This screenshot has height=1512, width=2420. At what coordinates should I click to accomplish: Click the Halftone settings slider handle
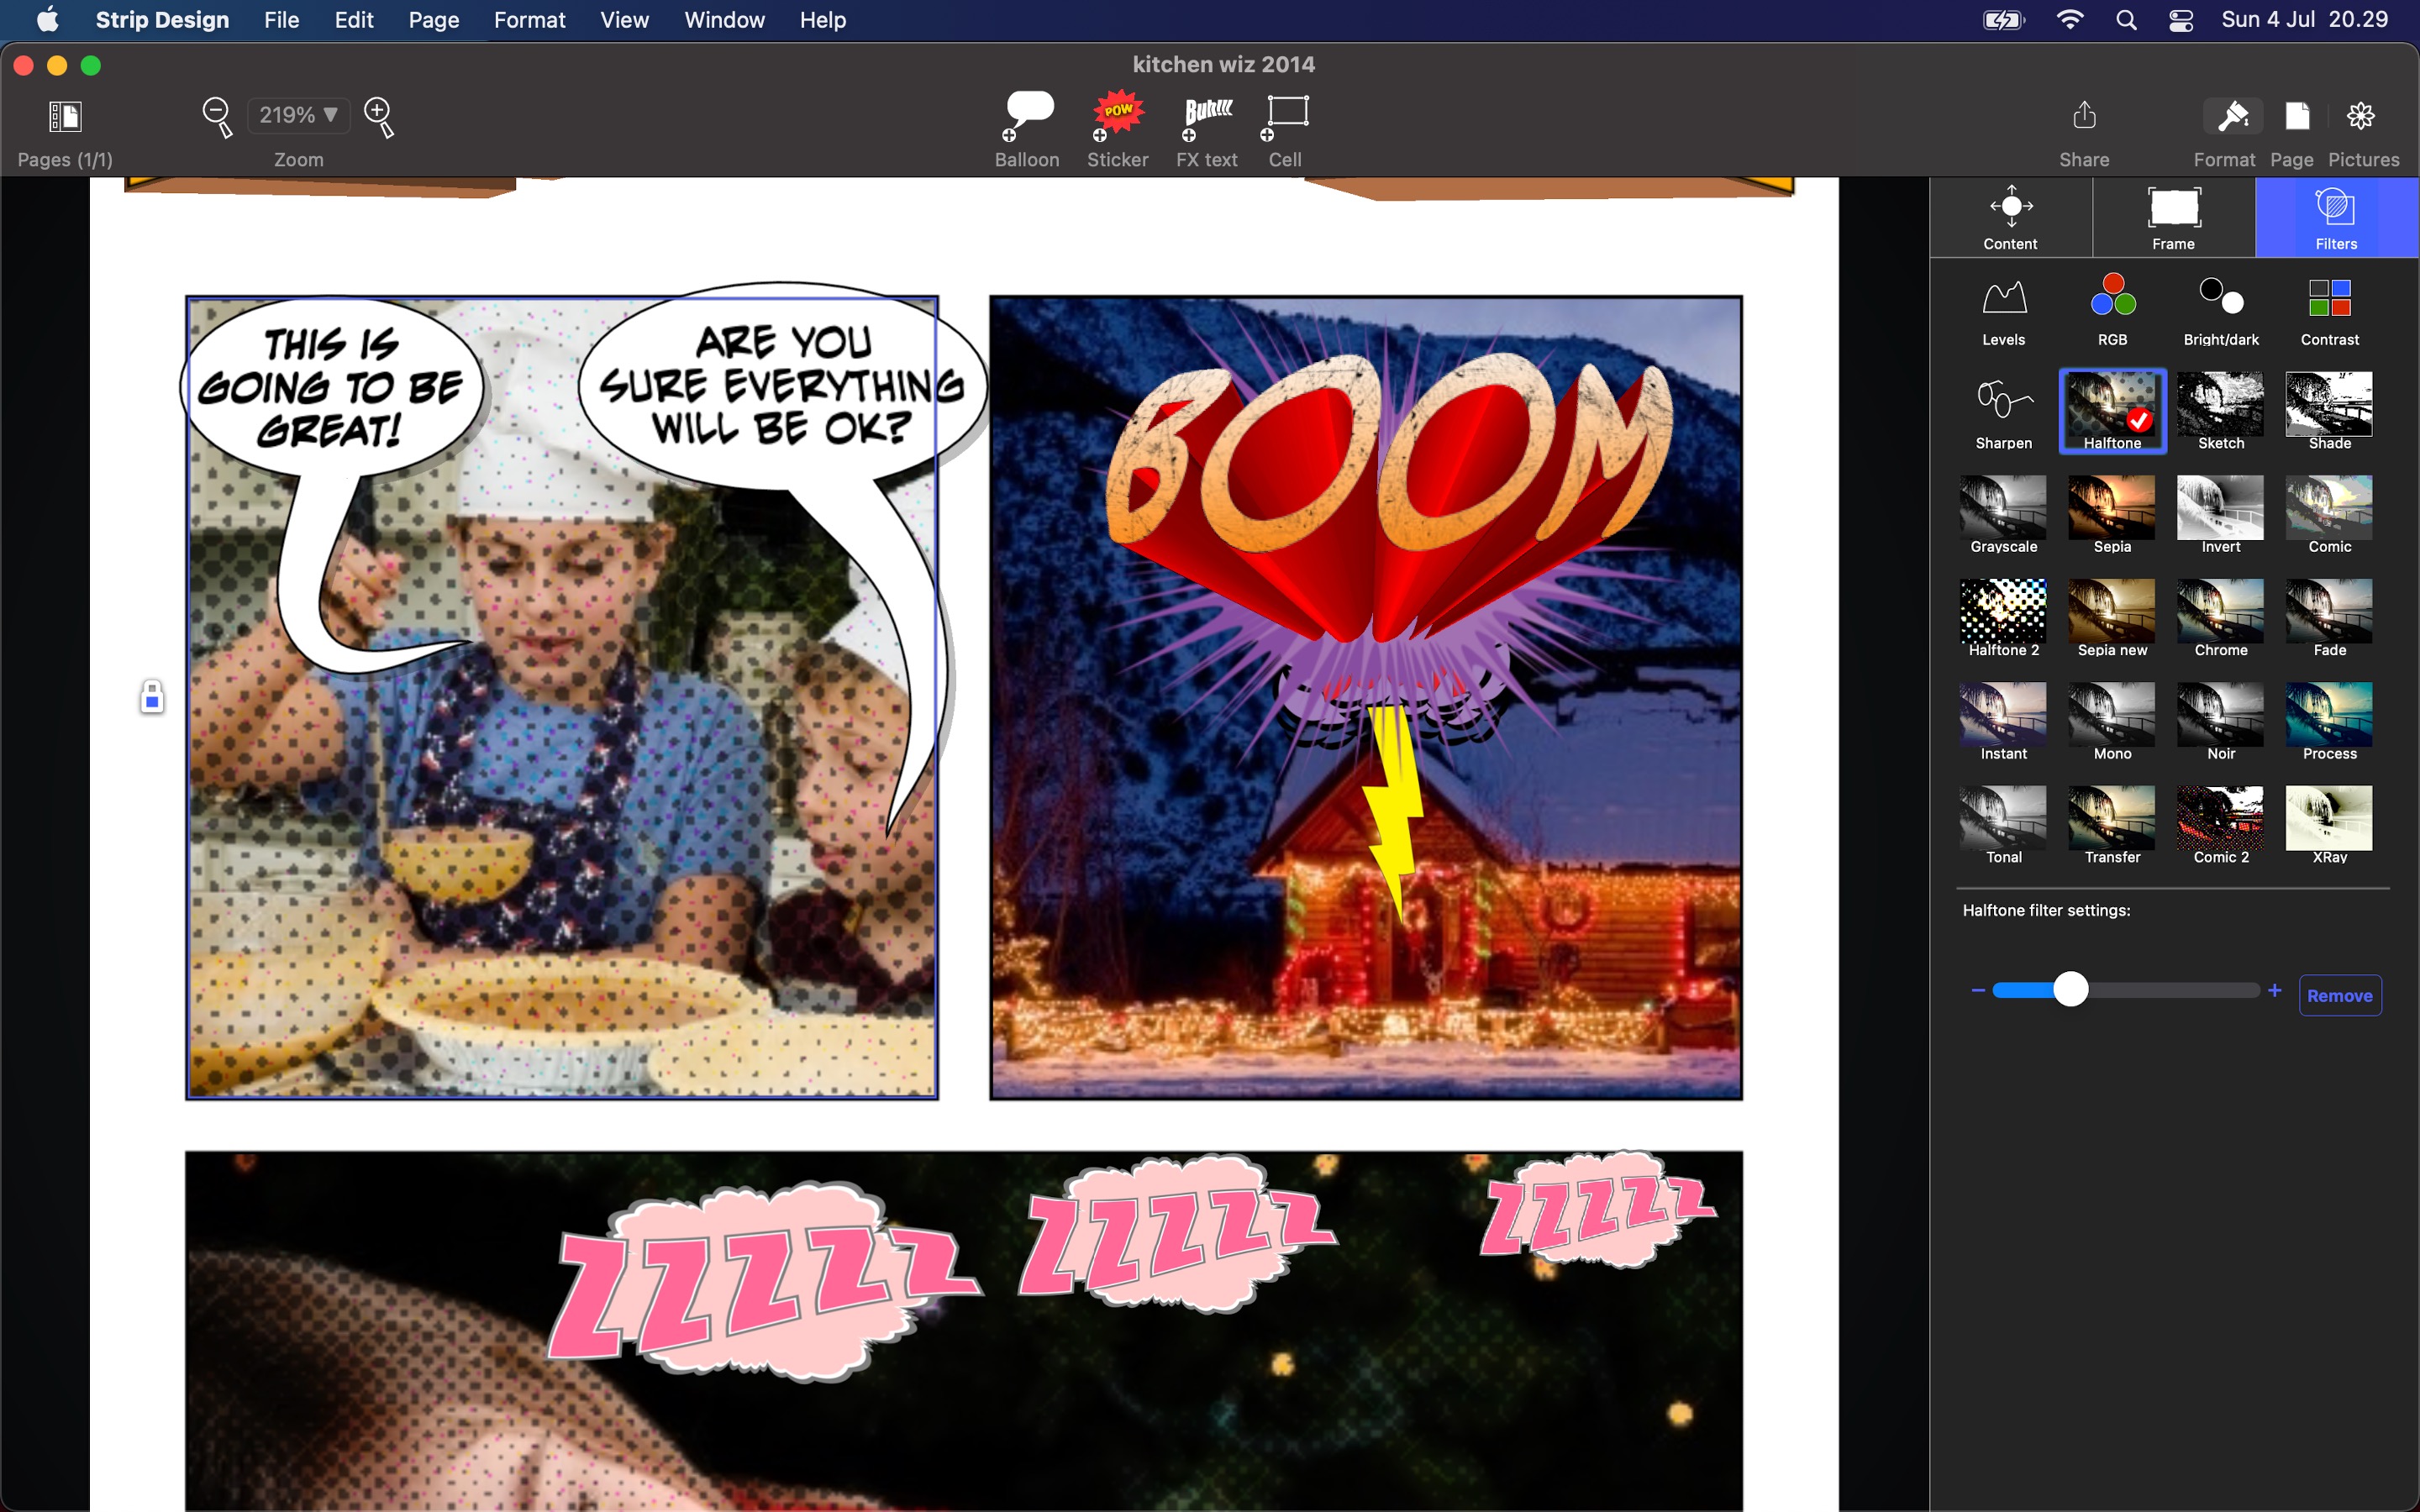point(2071,990)
